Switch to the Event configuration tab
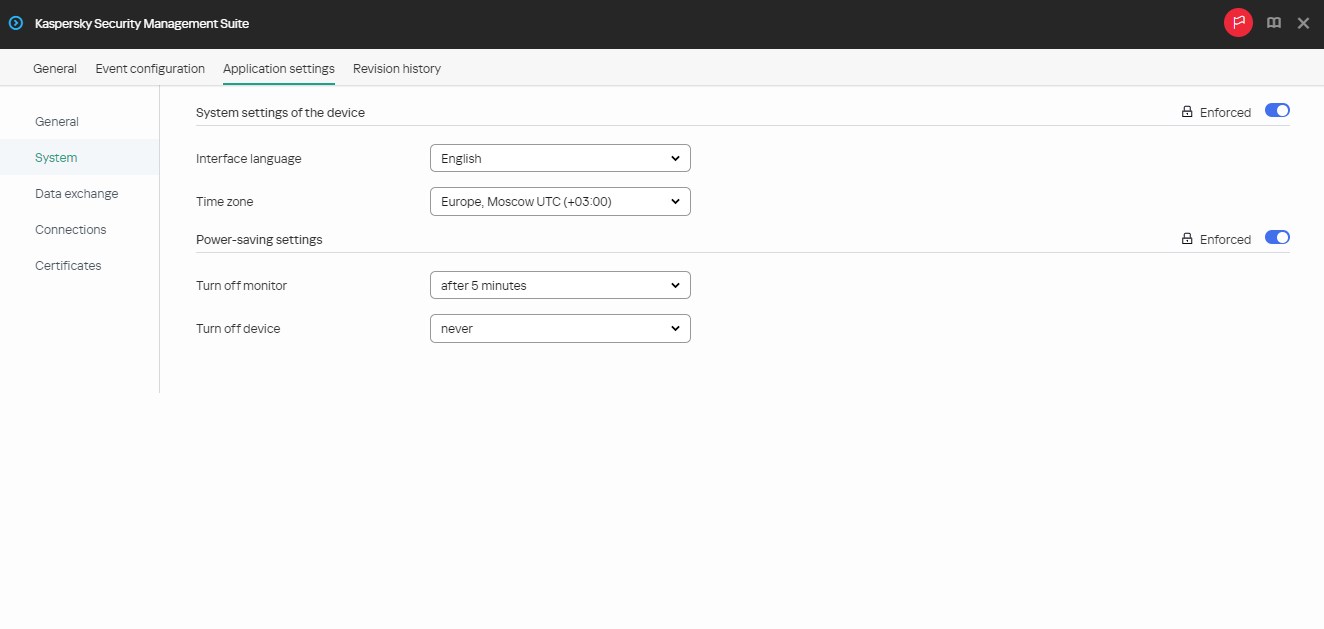Viewport: 1324px width, 629px height. [149, 68]
